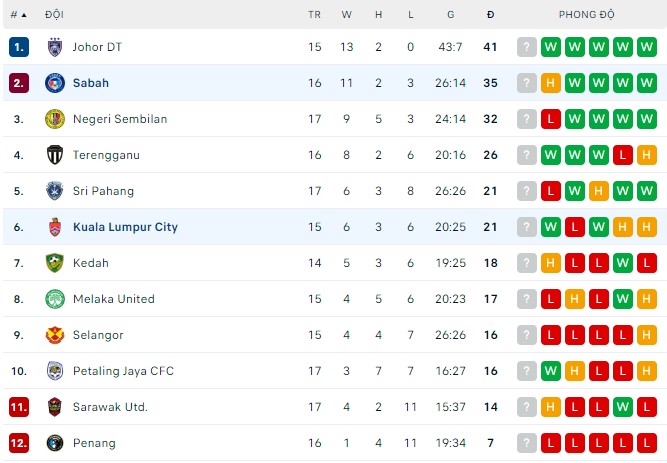Click the Negeri Sembilan team crest
This screenshot has height=463, width=667.
tap(54, 119)
